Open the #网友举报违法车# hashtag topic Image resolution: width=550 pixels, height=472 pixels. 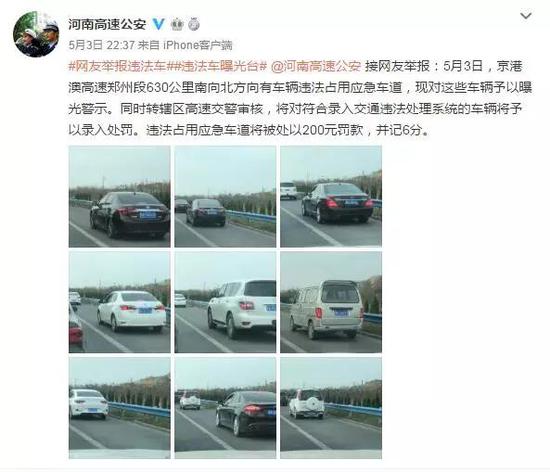(x=117, y=66)
